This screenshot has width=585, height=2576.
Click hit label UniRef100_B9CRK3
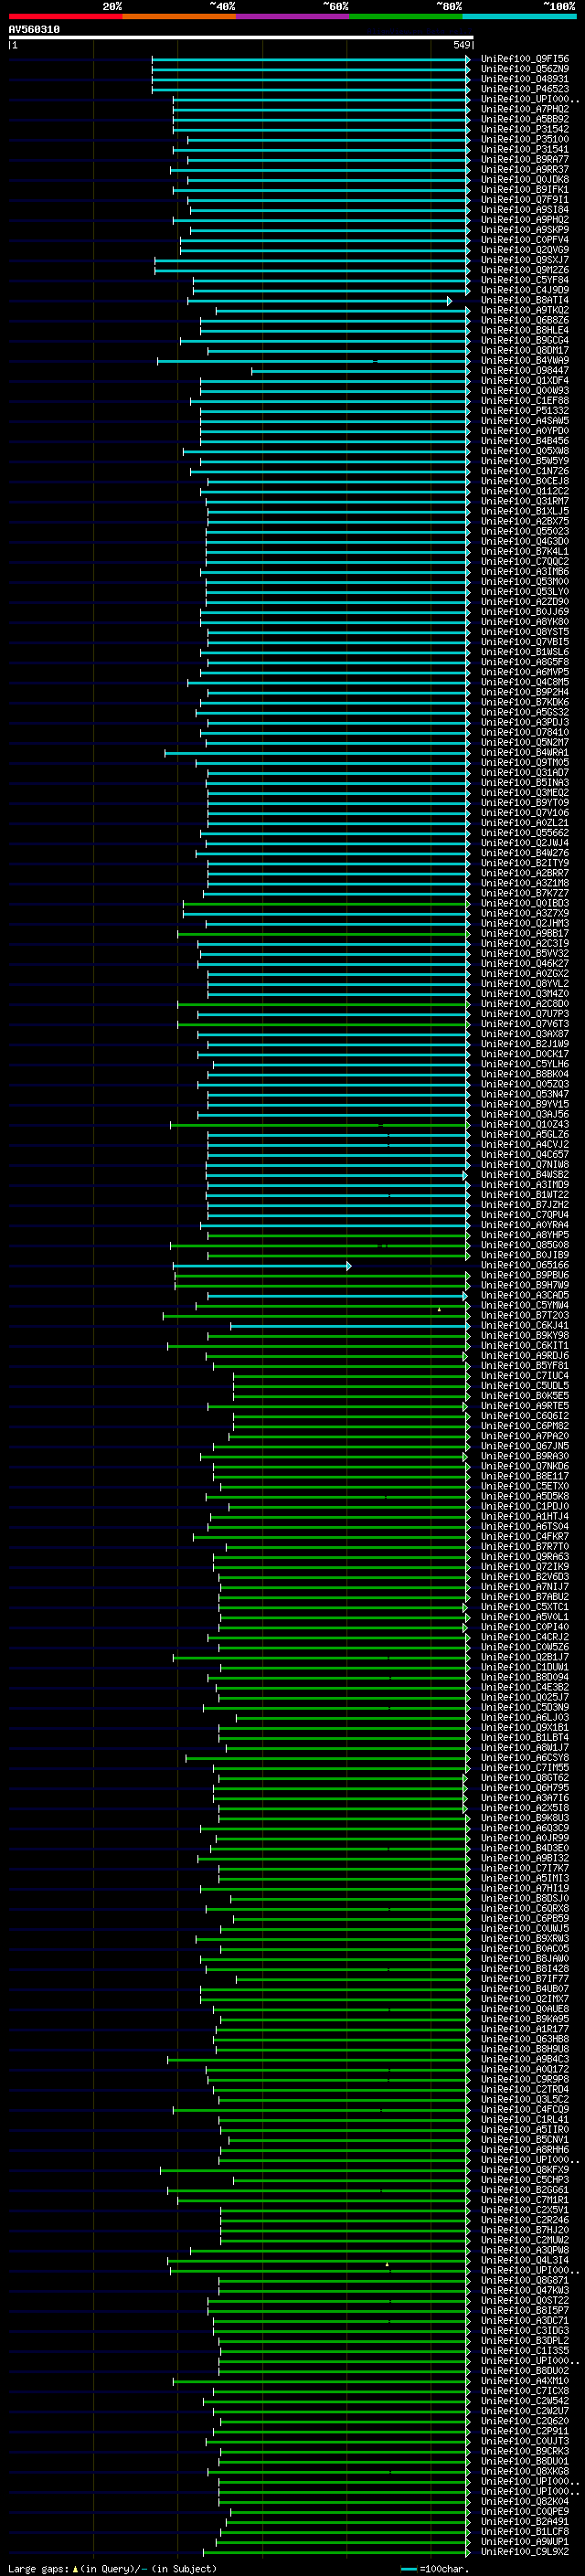click(524, 2452)
